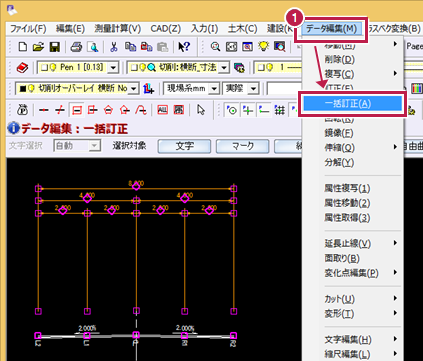The image size is (423, 361).
Task: Toggle the マーク selection target button
Action: coord(242,146)
